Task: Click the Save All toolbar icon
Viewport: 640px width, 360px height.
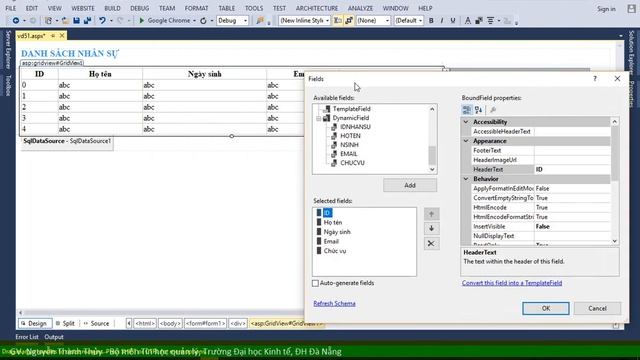Action: [87, 20]
